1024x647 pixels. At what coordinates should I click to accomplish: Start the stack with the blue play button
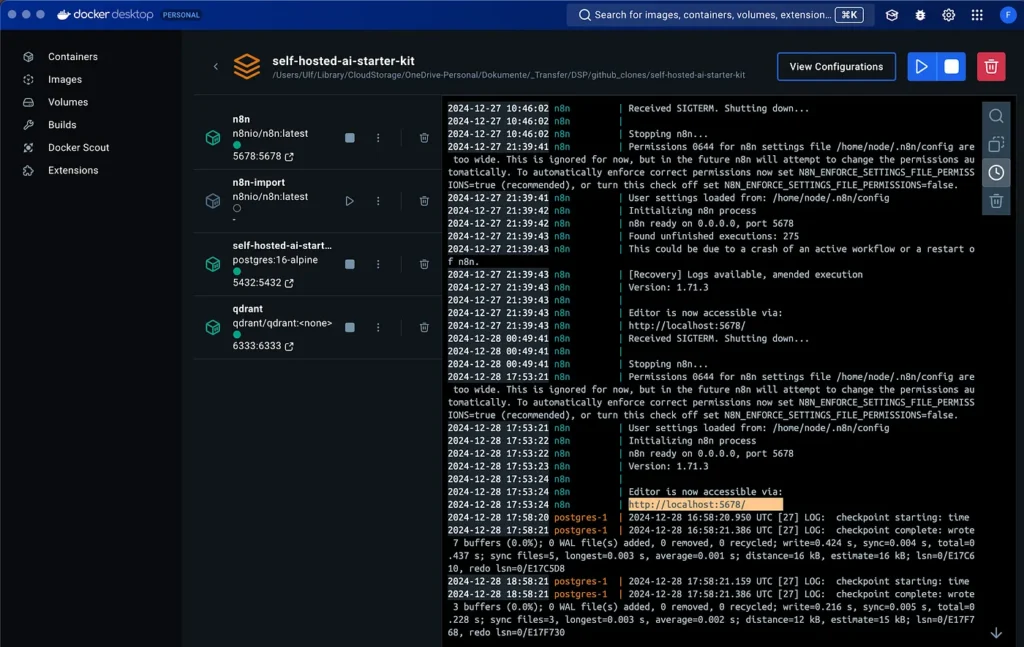921,67
